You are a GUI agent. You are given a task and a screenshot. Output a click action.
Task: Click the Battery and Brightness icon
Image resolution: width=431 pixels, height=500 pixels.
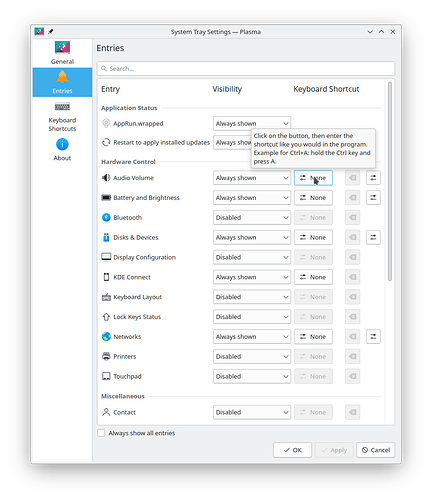tap(106, 198)
